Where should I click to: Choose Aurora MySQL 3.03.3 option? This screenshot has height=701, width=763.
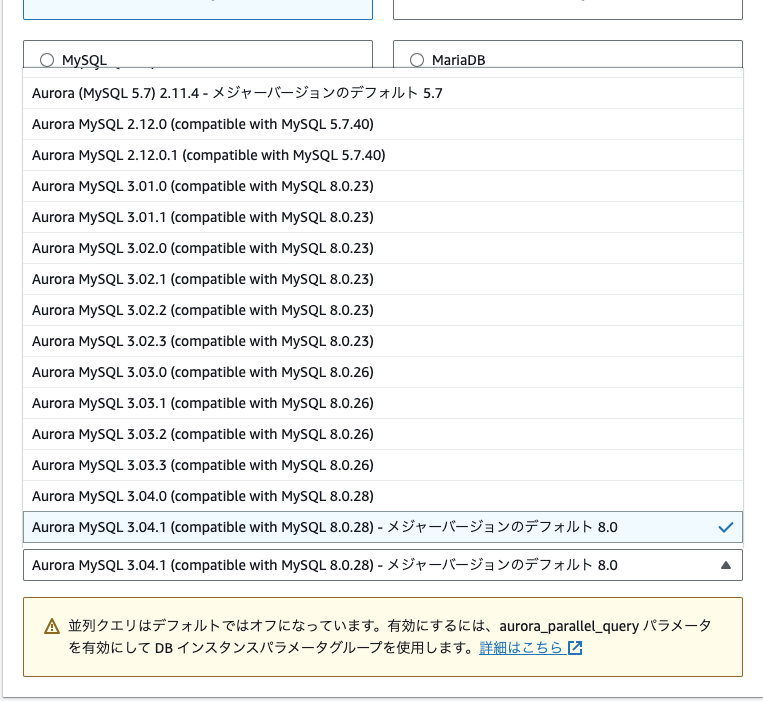(x=383, y=466)
